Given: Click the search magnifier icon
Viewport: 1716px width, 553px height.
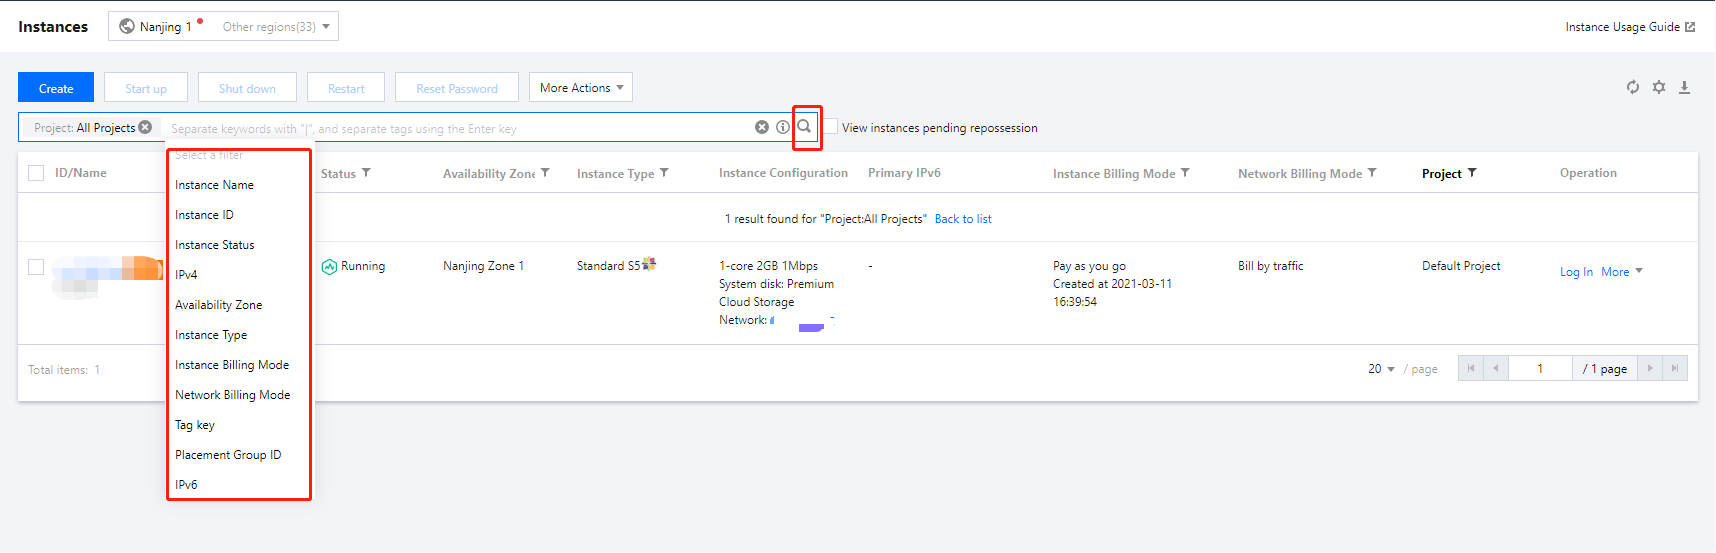Looking at the screenshot, I should (804, 127).
